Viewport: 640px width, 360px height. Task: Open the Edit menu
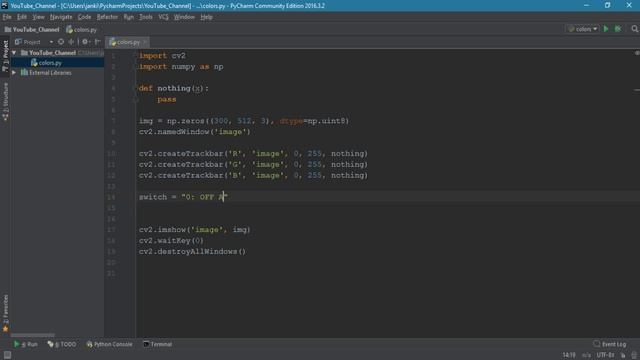22,17
